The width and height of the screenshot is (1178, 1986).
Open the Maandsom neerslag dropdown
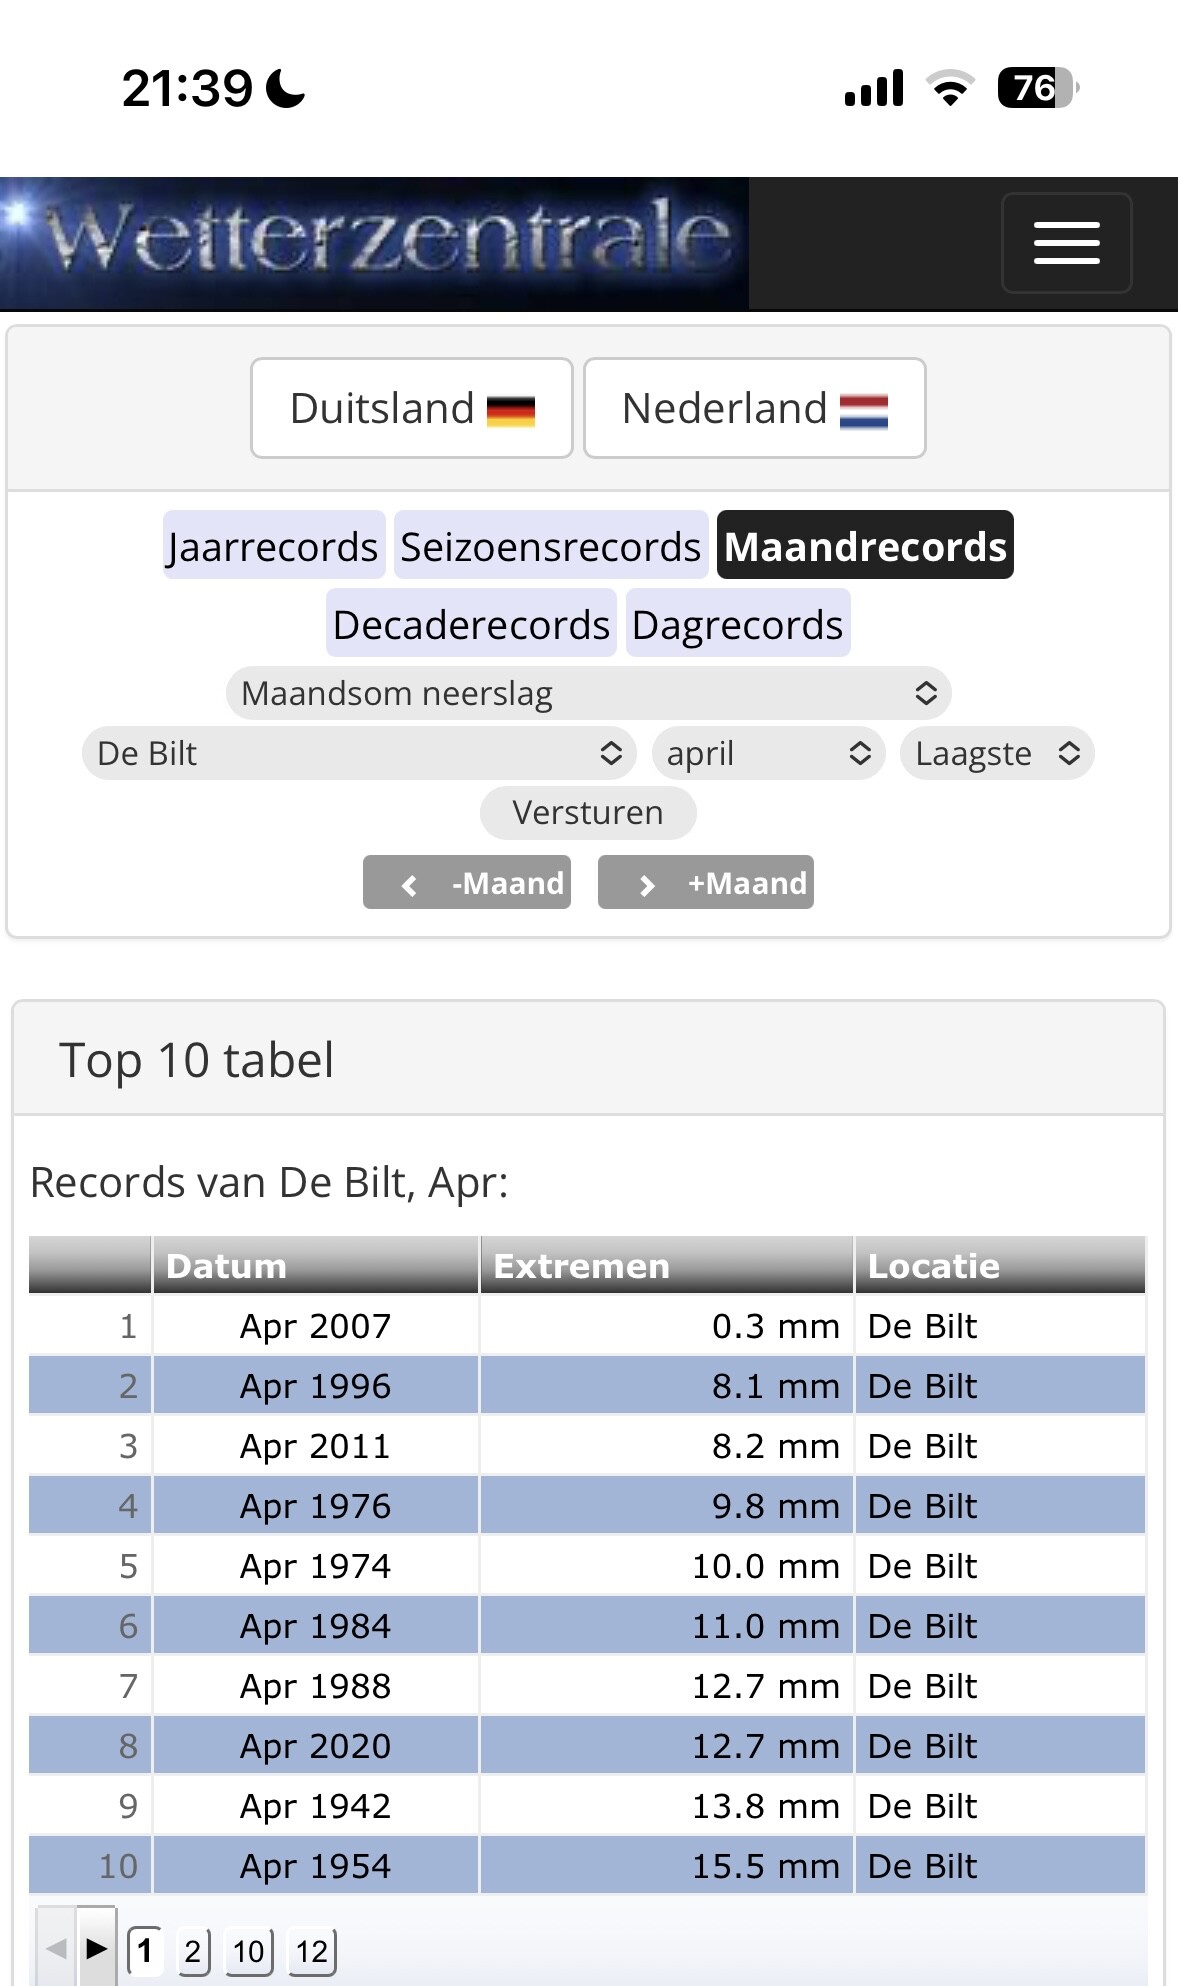pyautogui.click(x=588, y=693)
